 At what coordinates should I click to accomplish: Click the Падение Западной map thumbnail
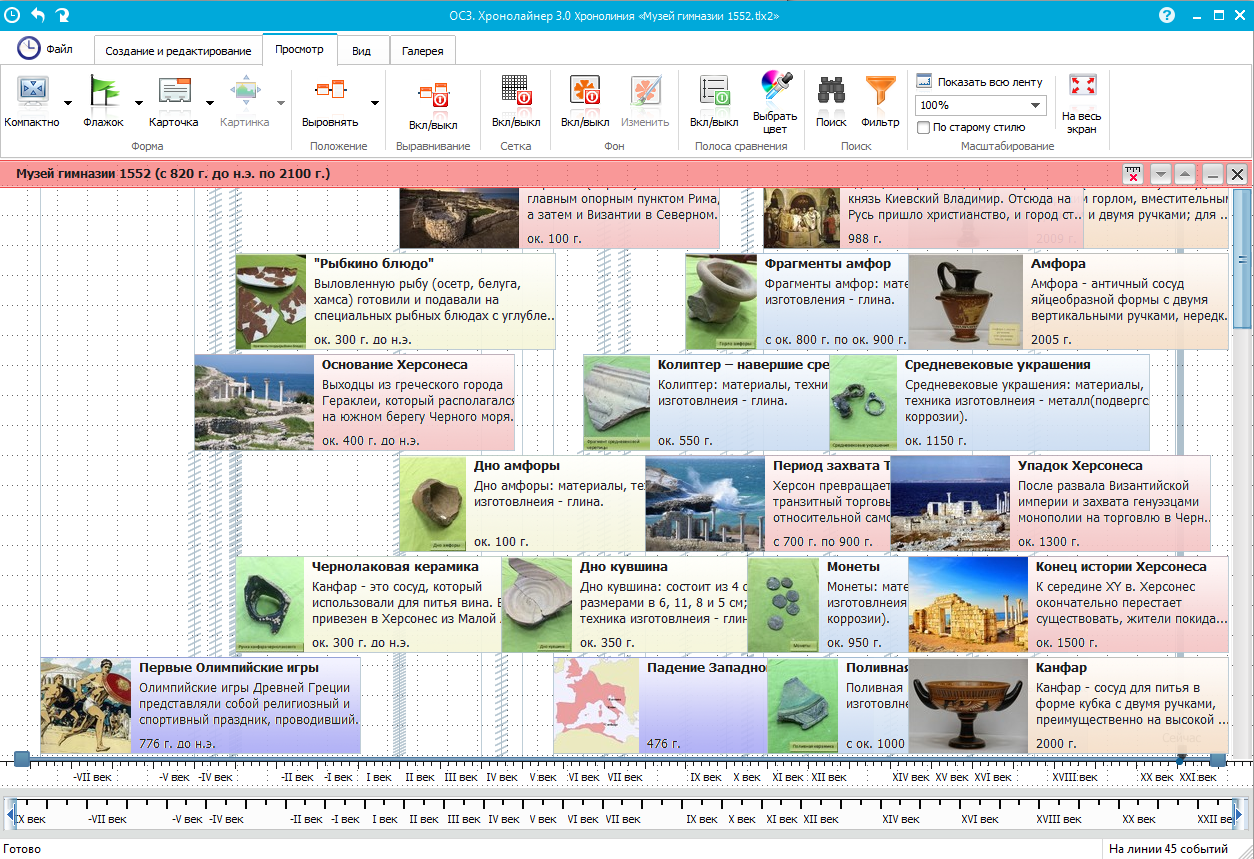tap(596, 705)
